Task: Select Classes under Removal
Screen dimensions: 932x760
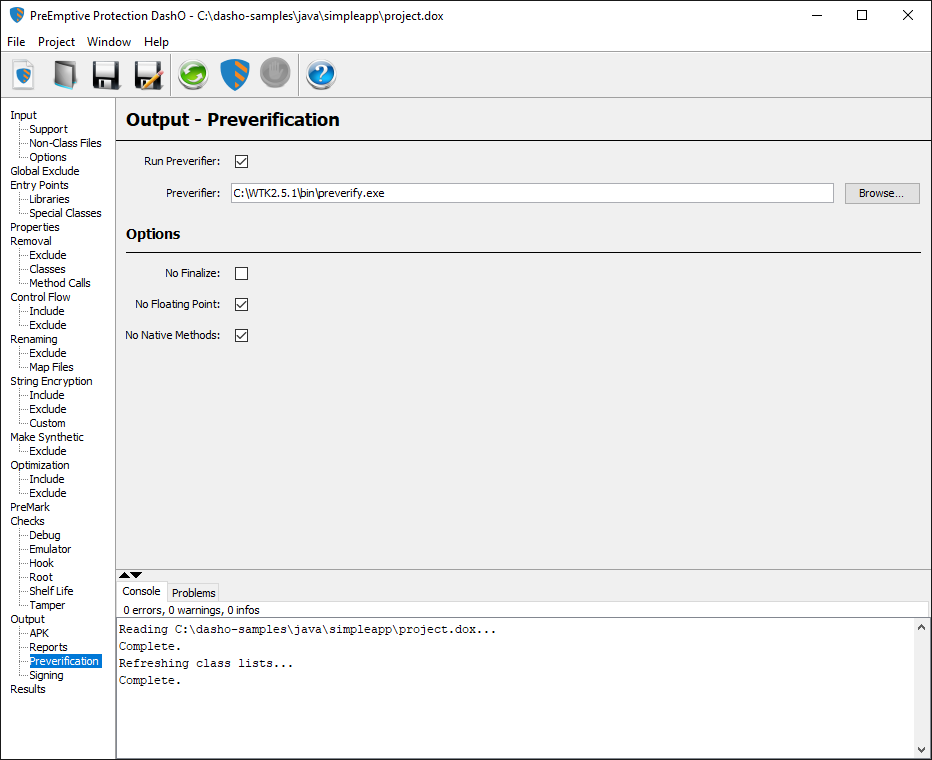Action: coord(48,269)
